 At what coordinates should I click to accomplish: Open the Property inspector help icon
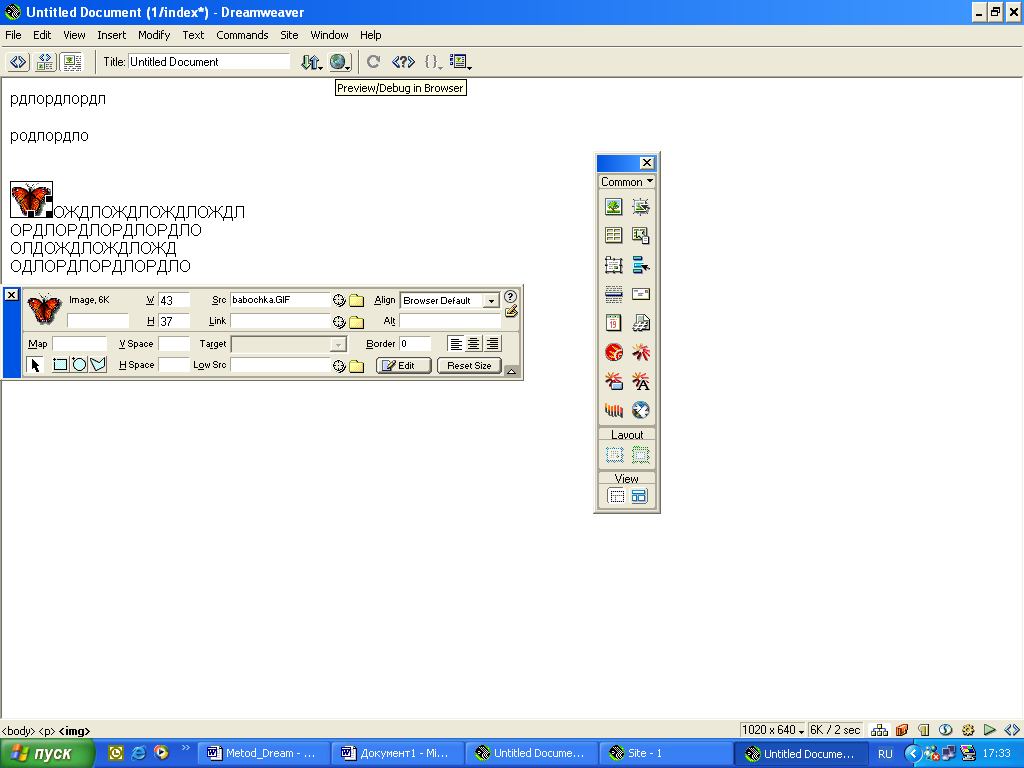click(511, 296)
